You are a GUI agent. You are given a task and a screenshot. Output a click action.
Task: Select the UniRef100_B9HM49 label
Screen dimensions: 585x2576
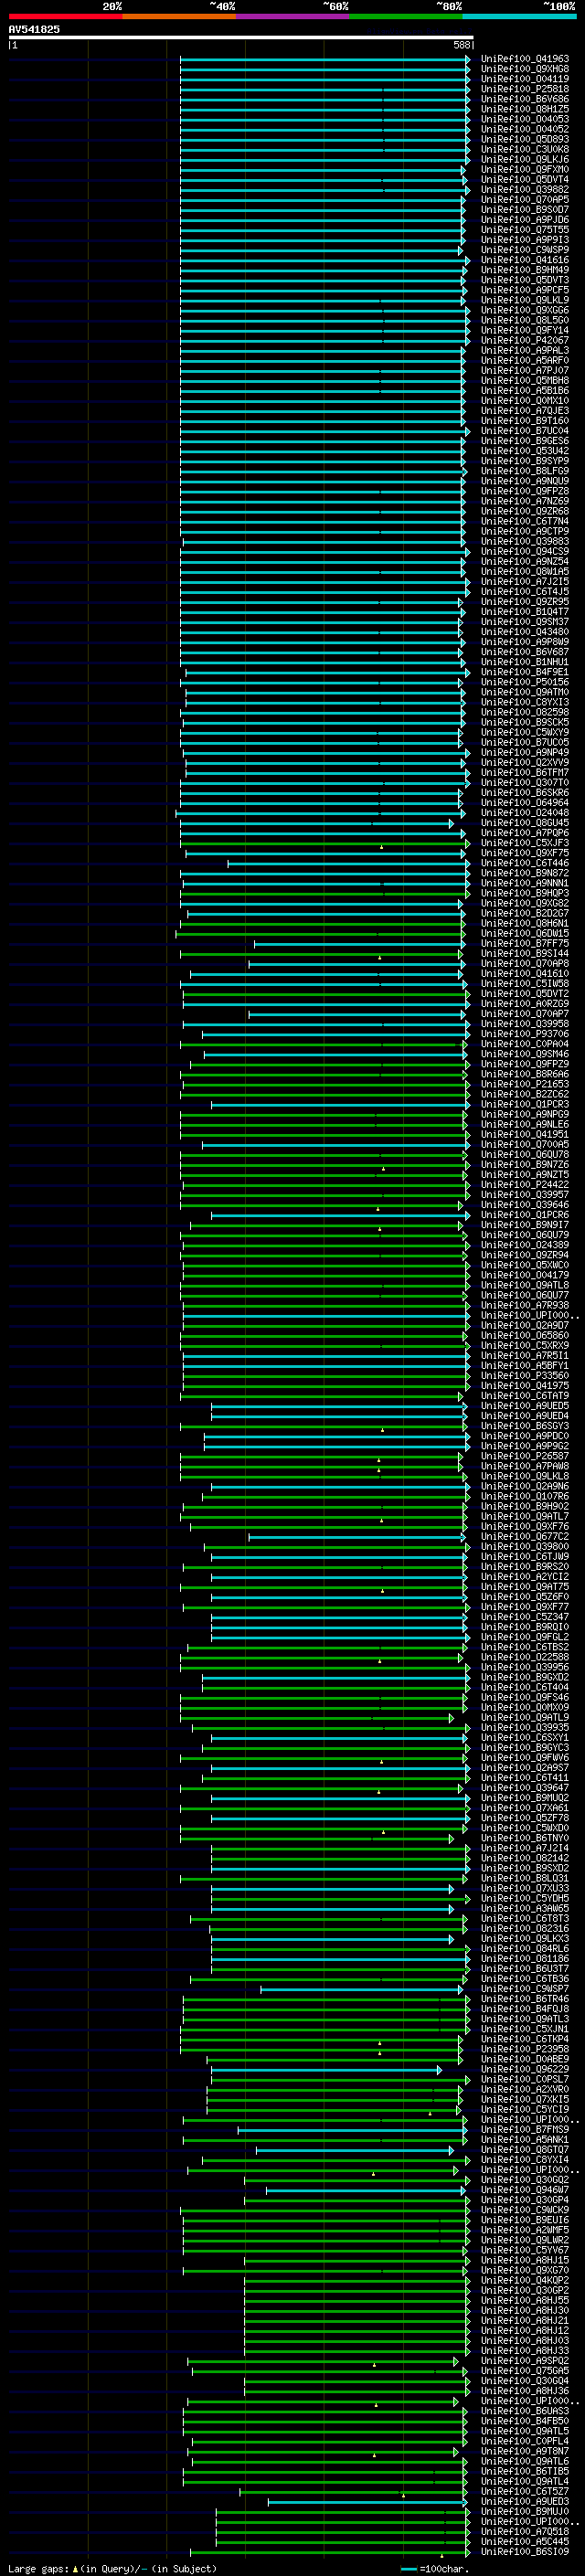(x=524, y=270)
